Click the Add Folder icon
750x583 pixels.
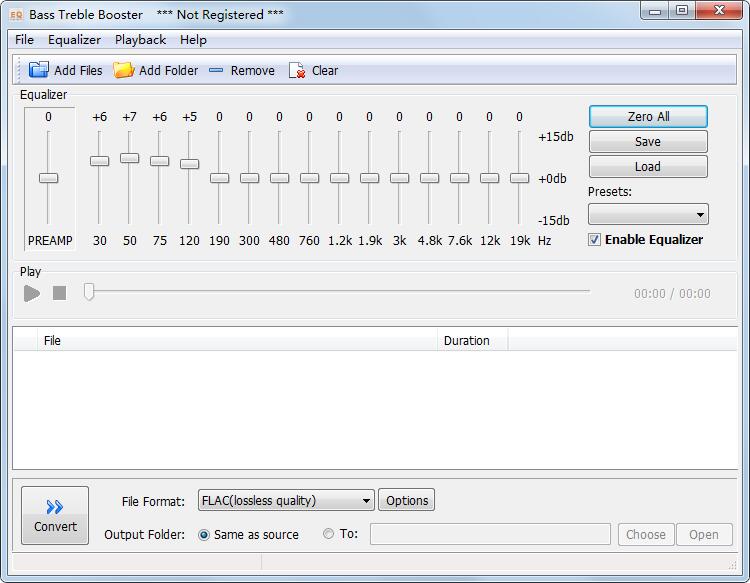124,70
